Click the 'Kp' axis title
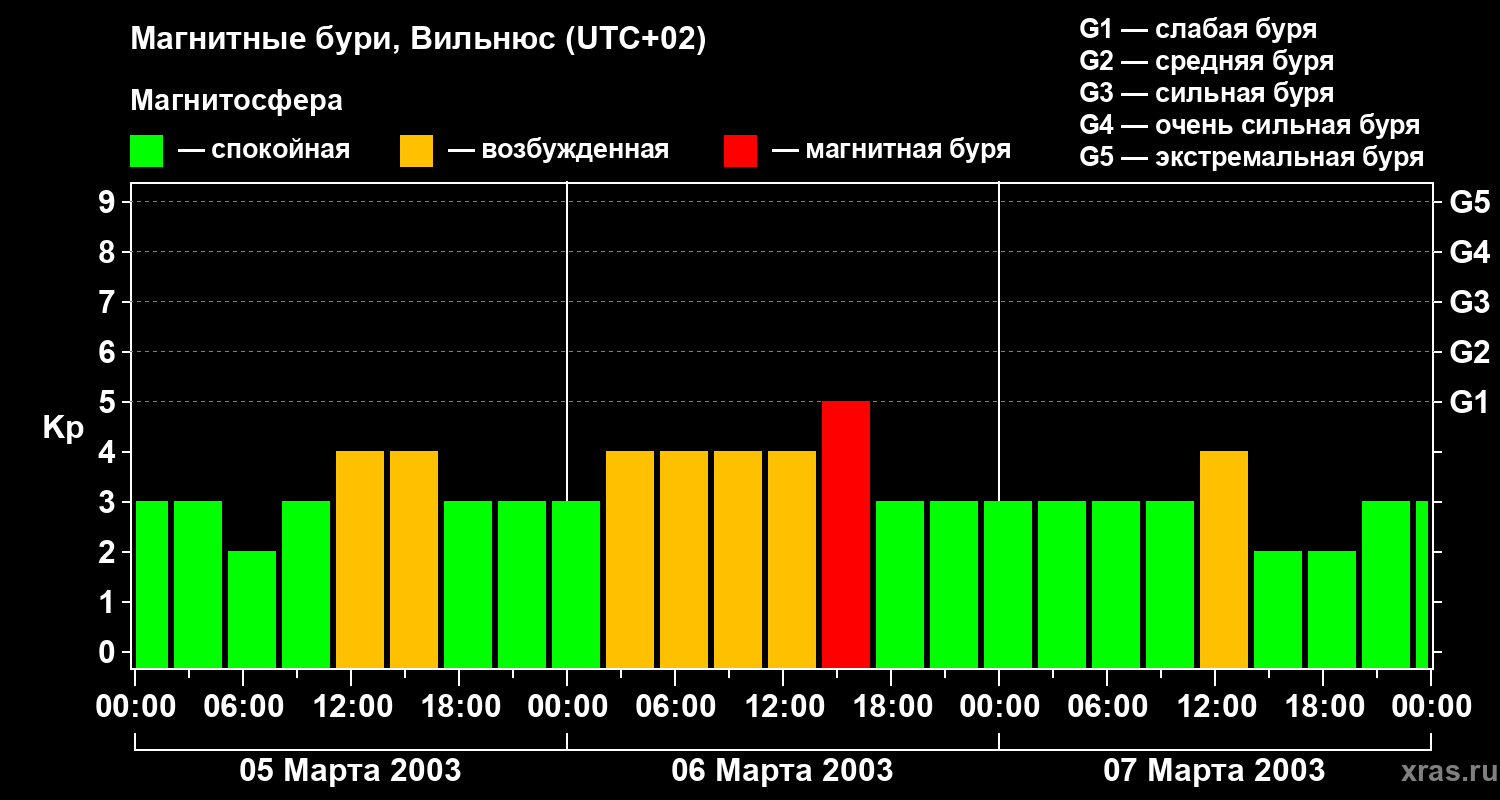The image size is (1500, 800). pos(64,428)
